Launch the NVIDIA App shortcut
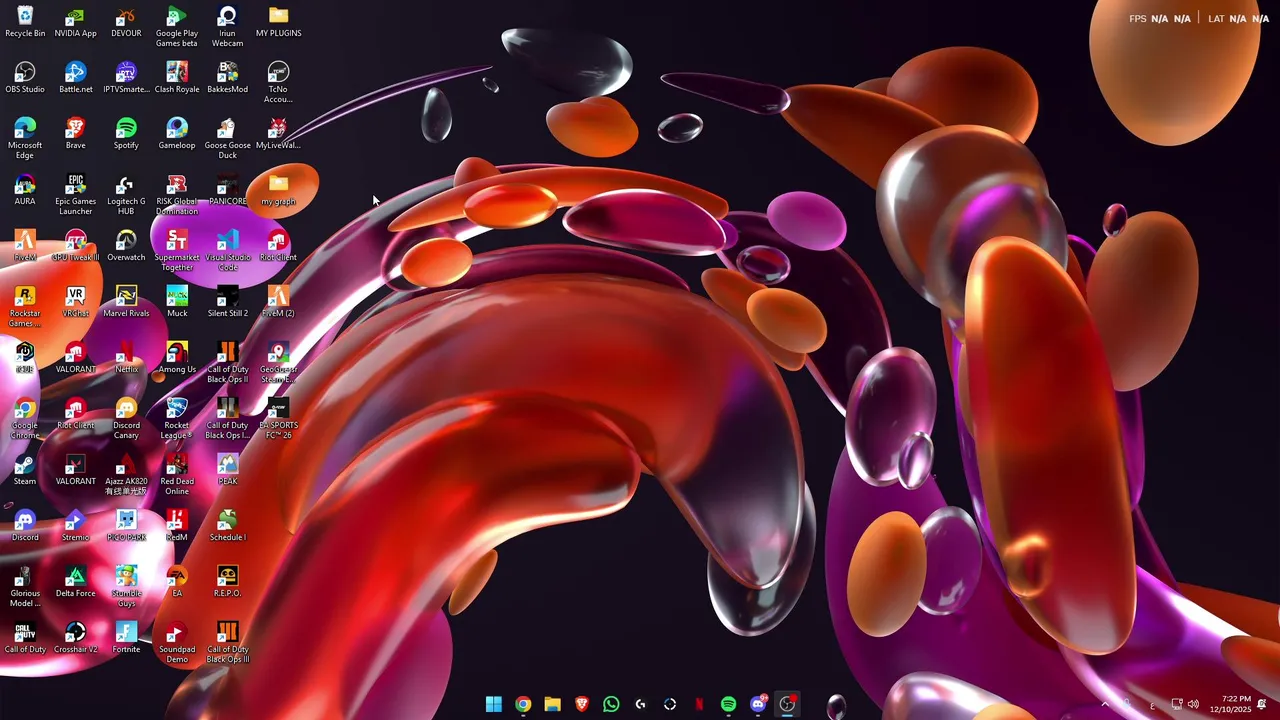 [75, 22]
